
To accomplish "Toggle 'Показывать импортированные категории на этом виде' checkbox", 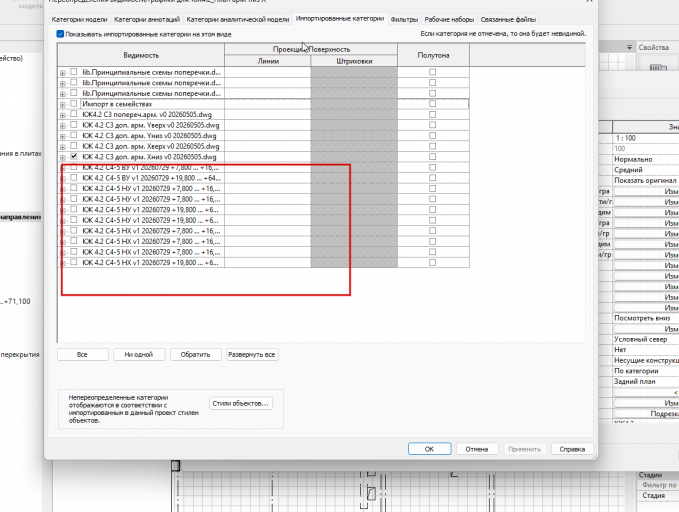I will click(60, 34).
